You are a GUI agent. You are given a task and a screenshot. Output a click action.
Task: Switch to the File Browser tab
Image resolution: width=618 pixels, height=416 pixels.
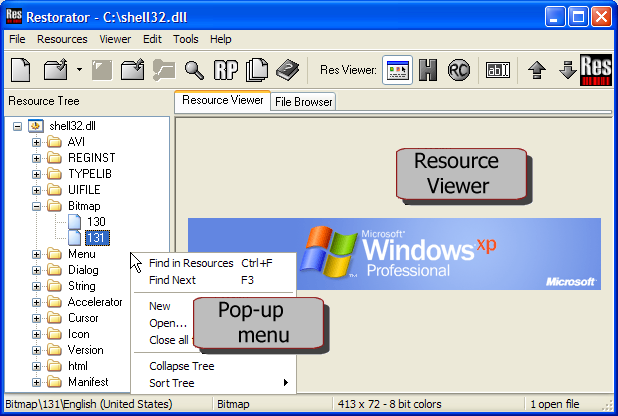tap(303, 101)
